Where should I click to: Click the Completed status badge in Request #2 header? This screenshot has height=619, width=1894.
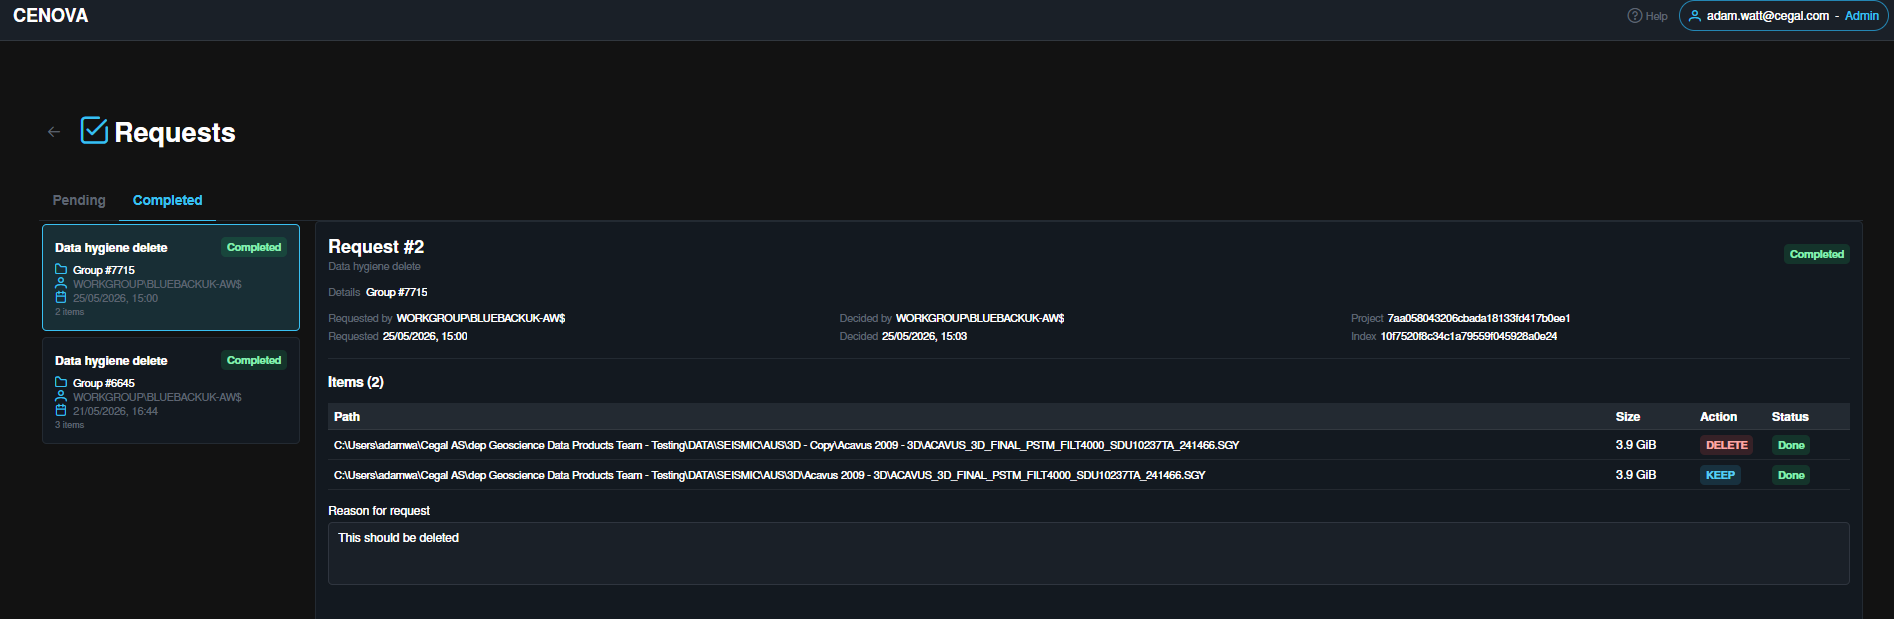pyautogui.click(x=1816, y=254)
